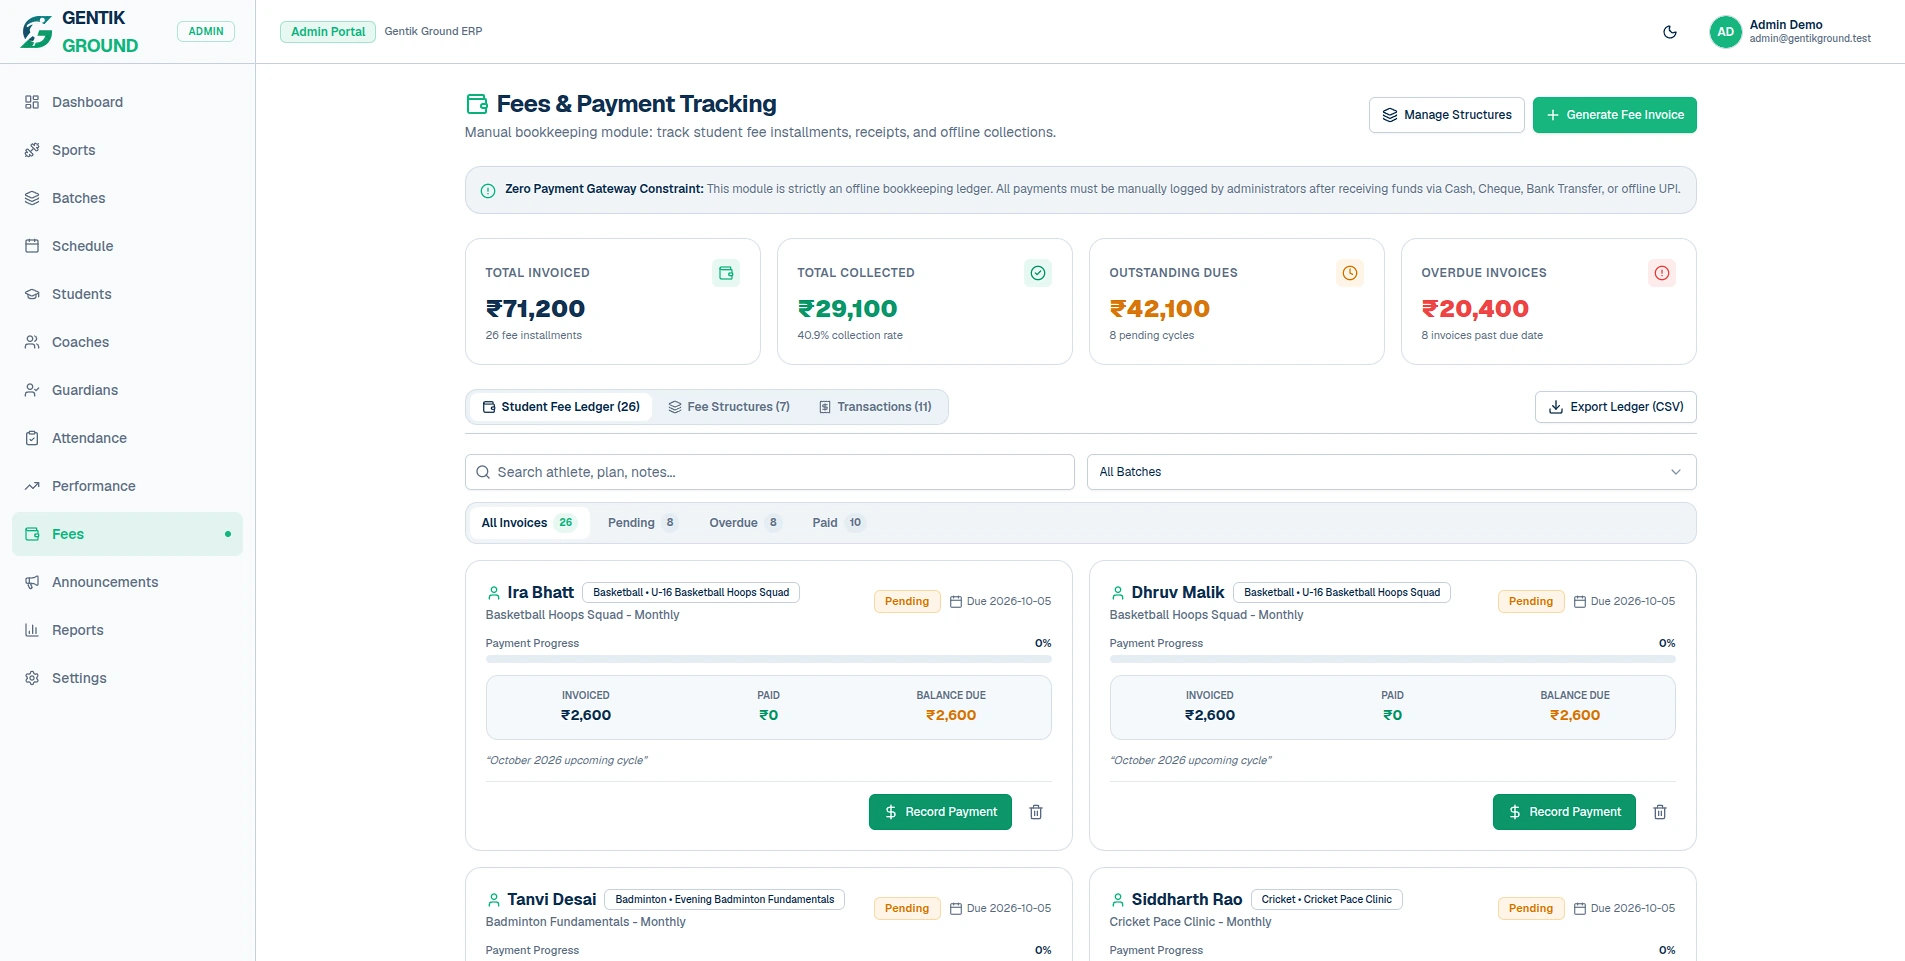This screenshot has height=961, width=1905.
Task: Click the Fees & Payment Tracking title icon
Action: tap(477, 104)
